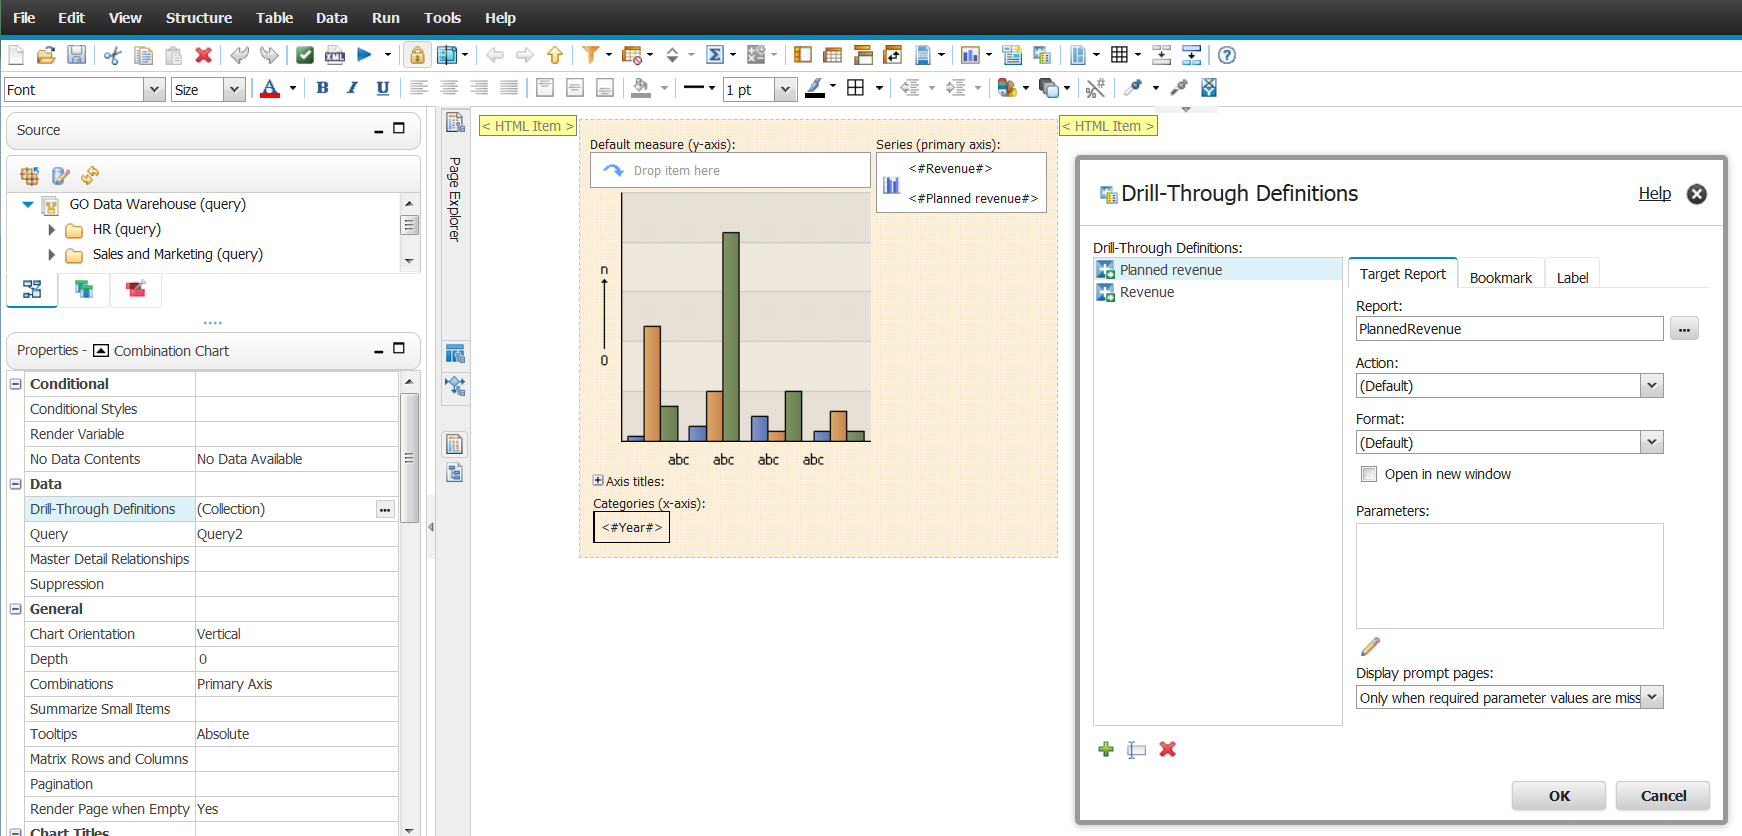Open the File menu
1742x836 pixels.
pyautogui.click(x=24, y=18)
